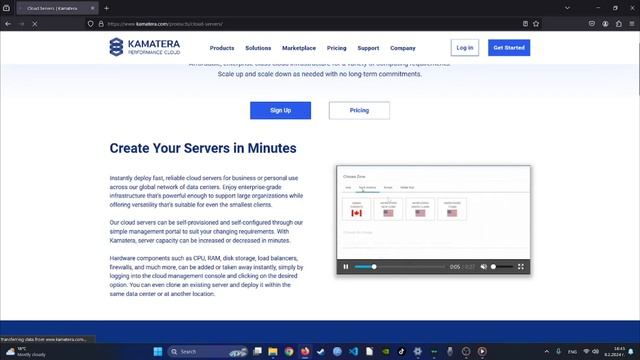Open the Firefox account icon
Image resolution: width=640 pixels, height=360 pixels.
tap(605, 24)
